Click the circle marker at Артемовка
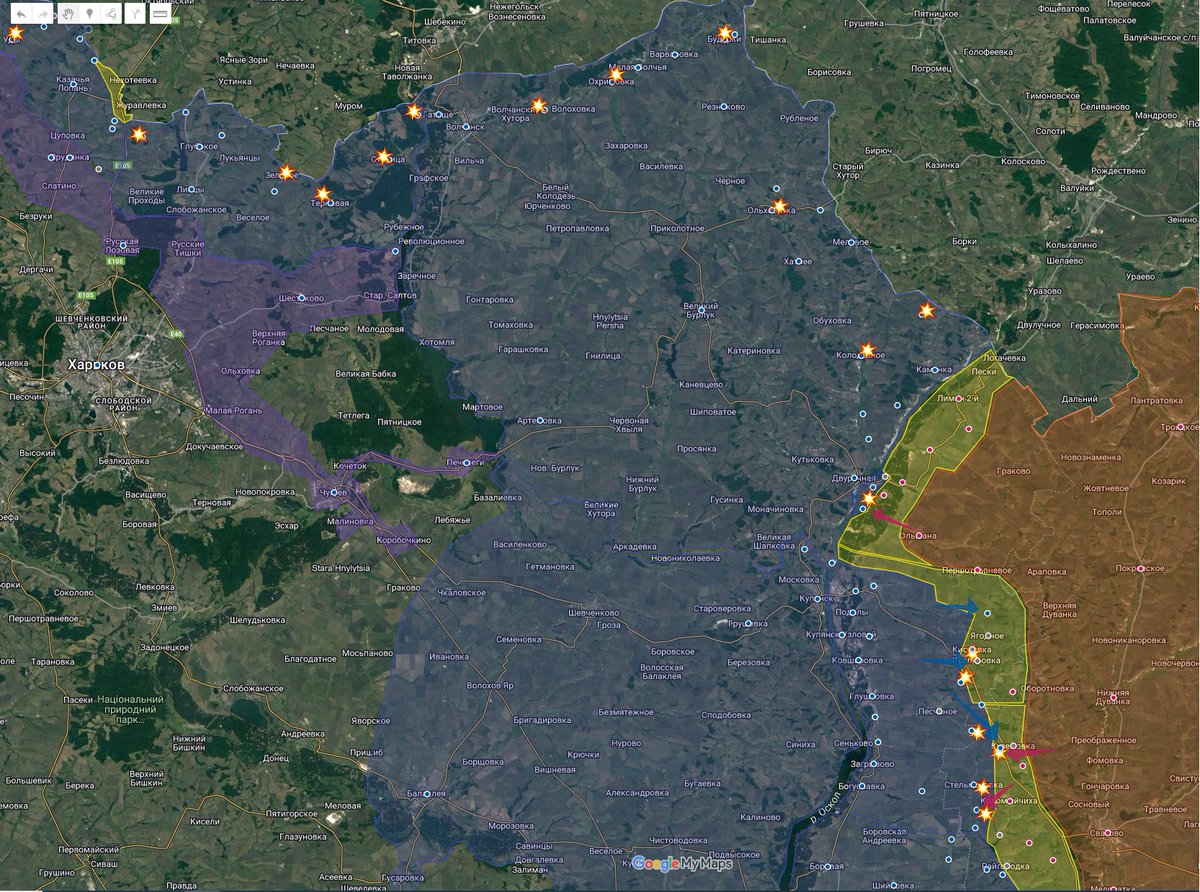The width and height of the screenshot is (1200, 892). pos(540,420)
